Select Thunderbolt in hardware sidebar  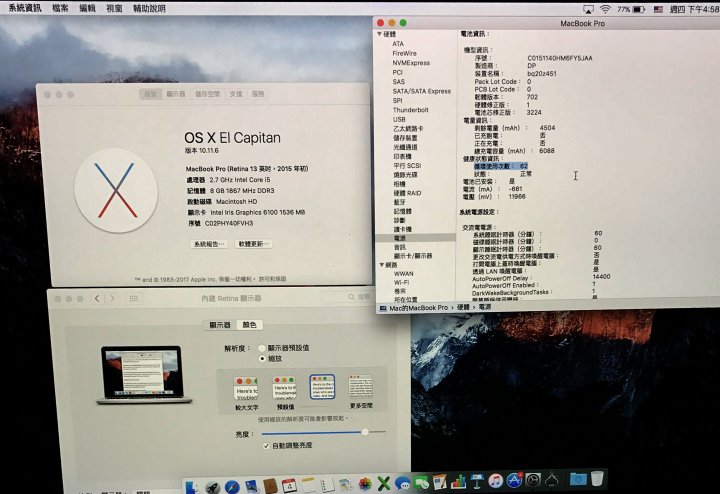pyautogui.click(x=411, y=110)
